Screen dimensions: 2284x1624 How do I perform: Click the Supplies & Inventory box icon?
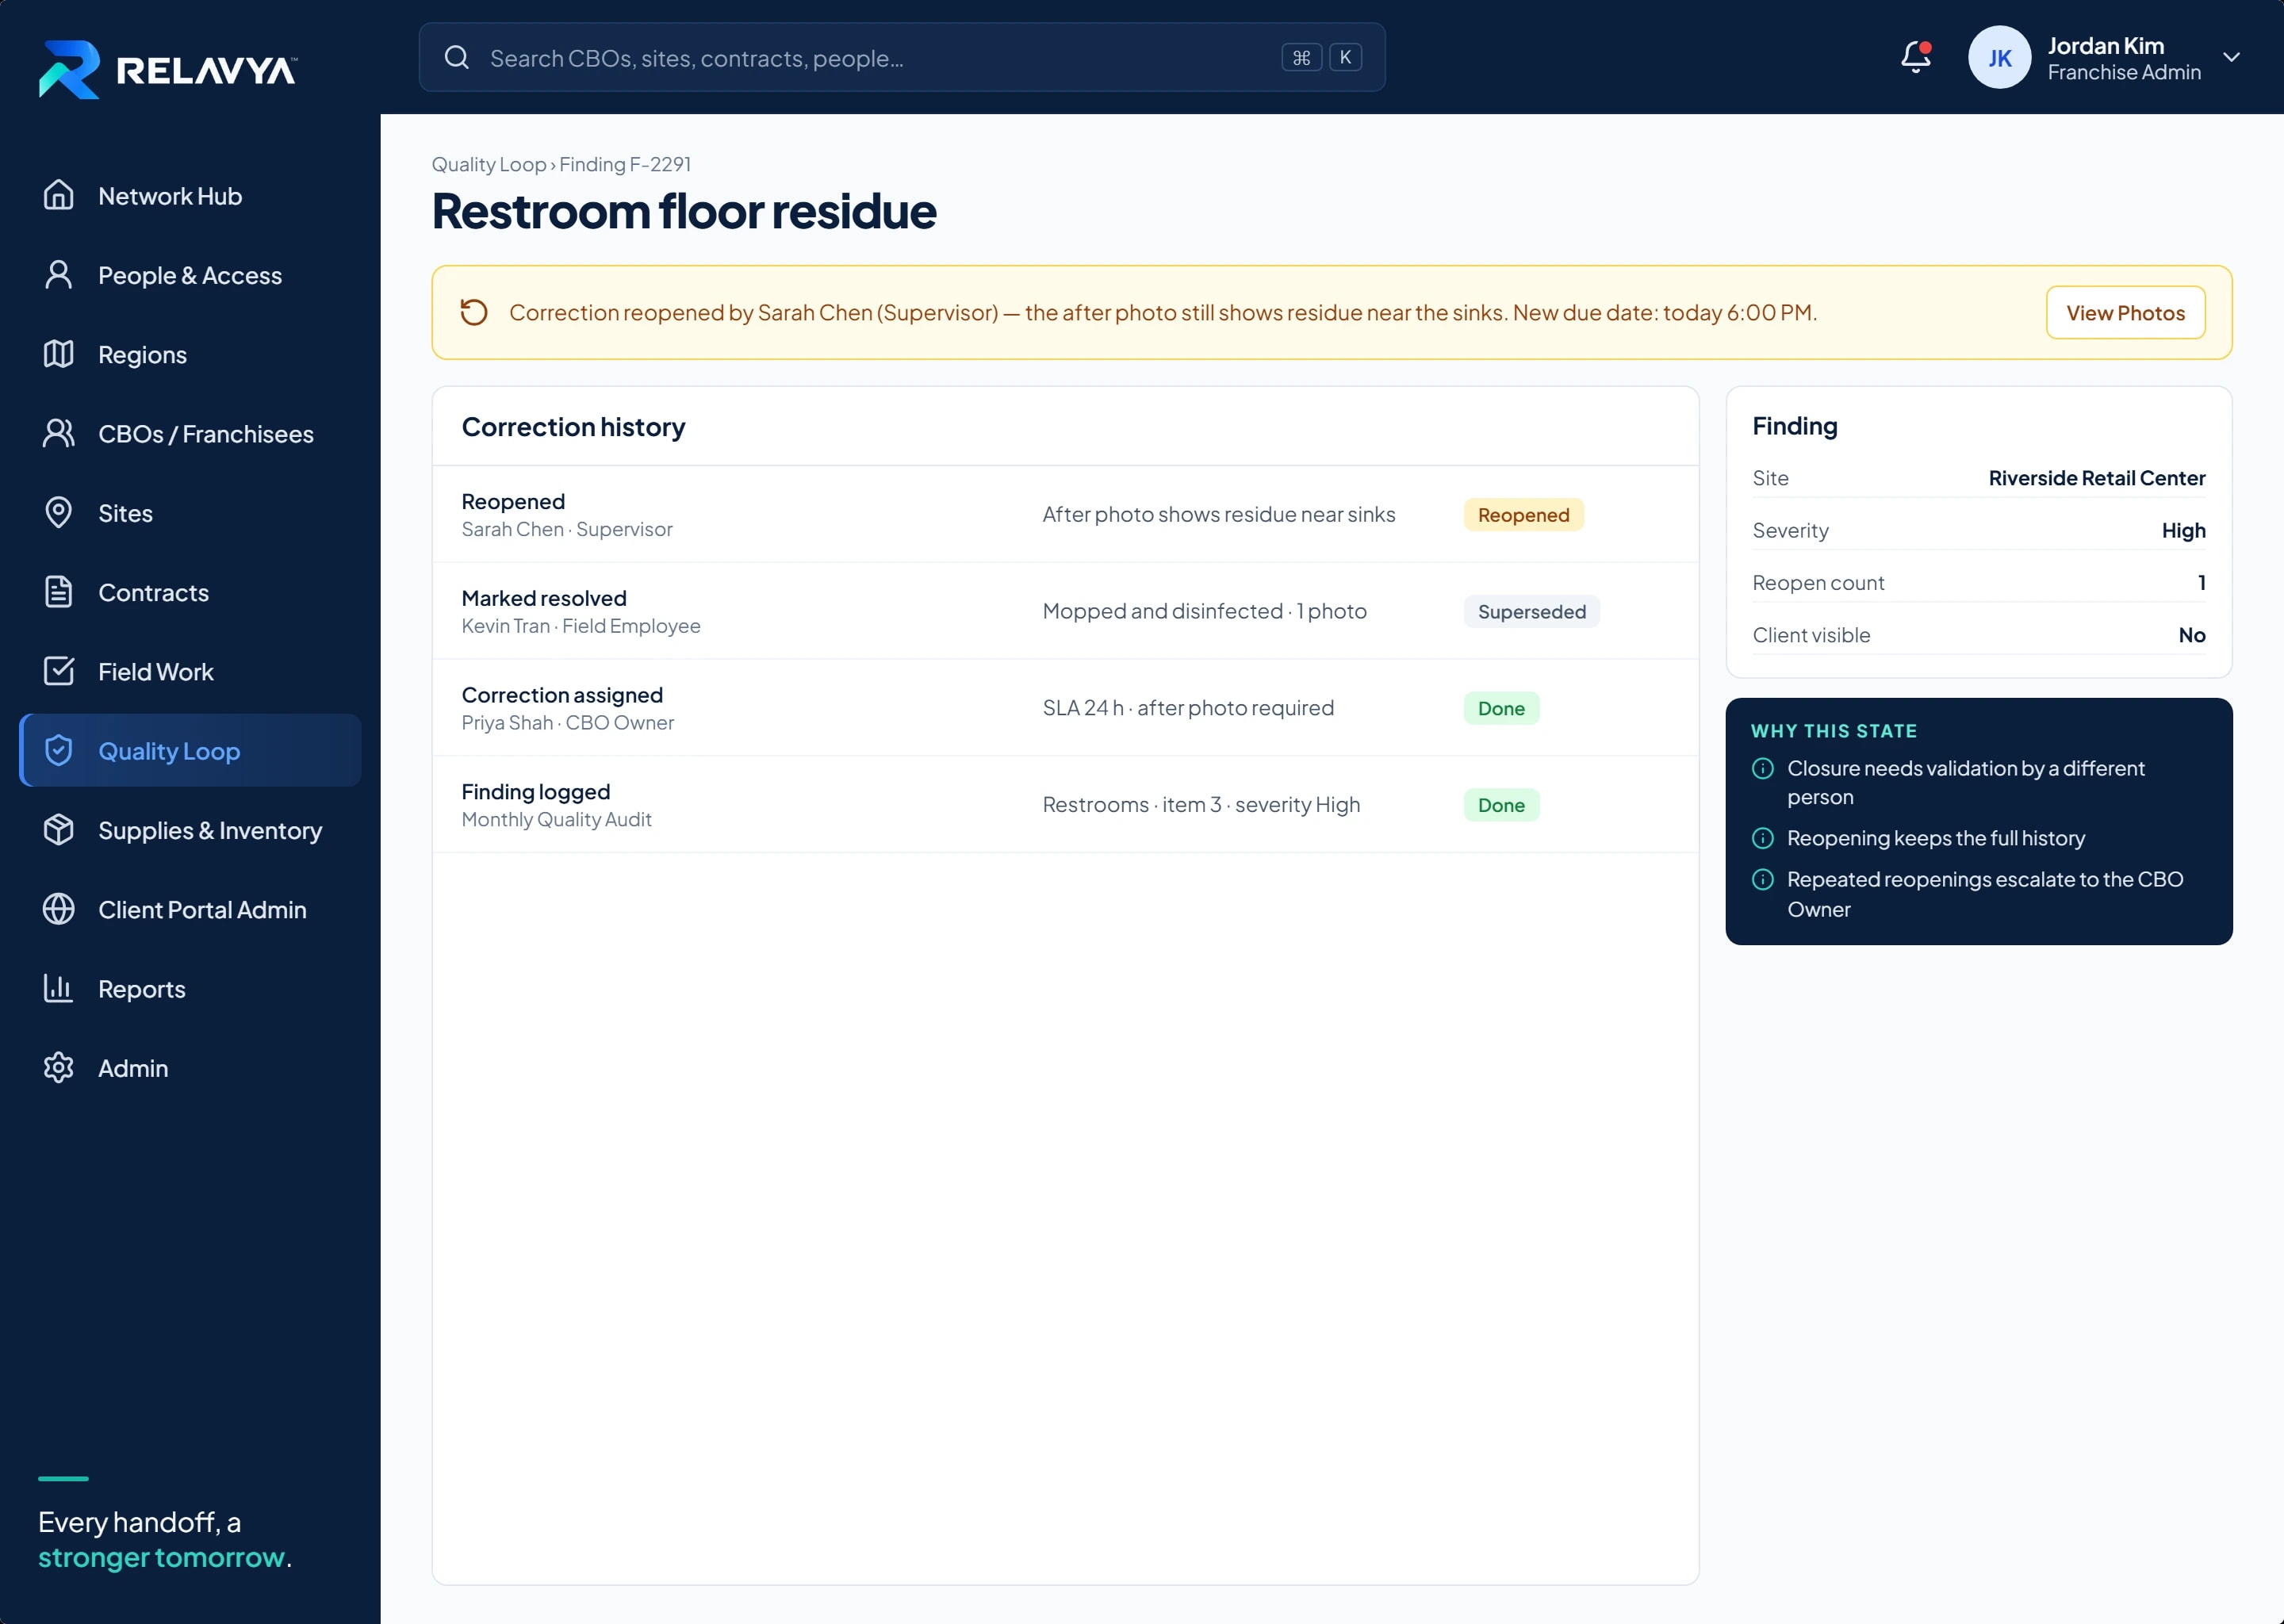(59, 830)
